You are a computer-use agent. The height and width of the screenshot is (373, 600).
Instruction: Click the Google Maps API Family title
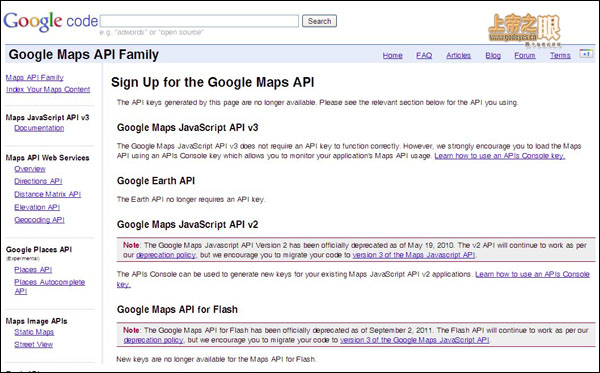coord(83,54)
